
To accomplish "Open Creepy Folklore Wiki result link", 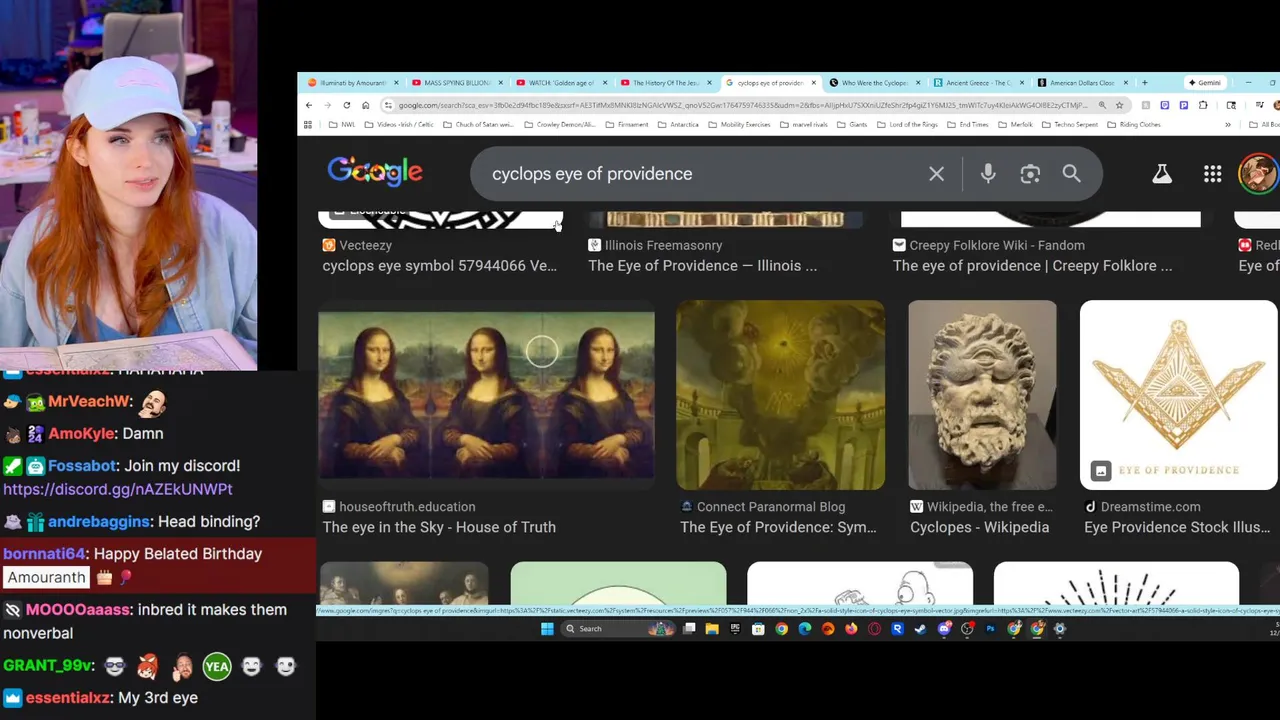I will tap(1032, 266).
